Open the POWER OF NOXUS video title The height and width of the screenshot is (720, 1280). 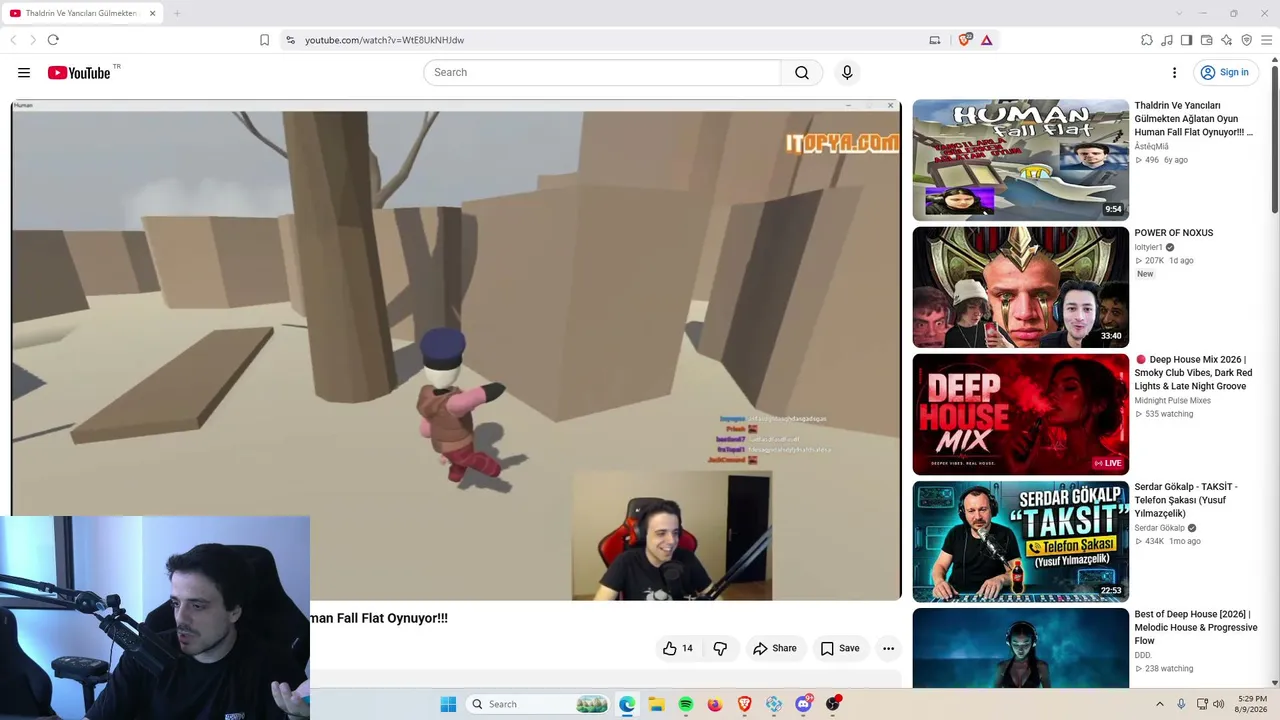[1173, 233]
